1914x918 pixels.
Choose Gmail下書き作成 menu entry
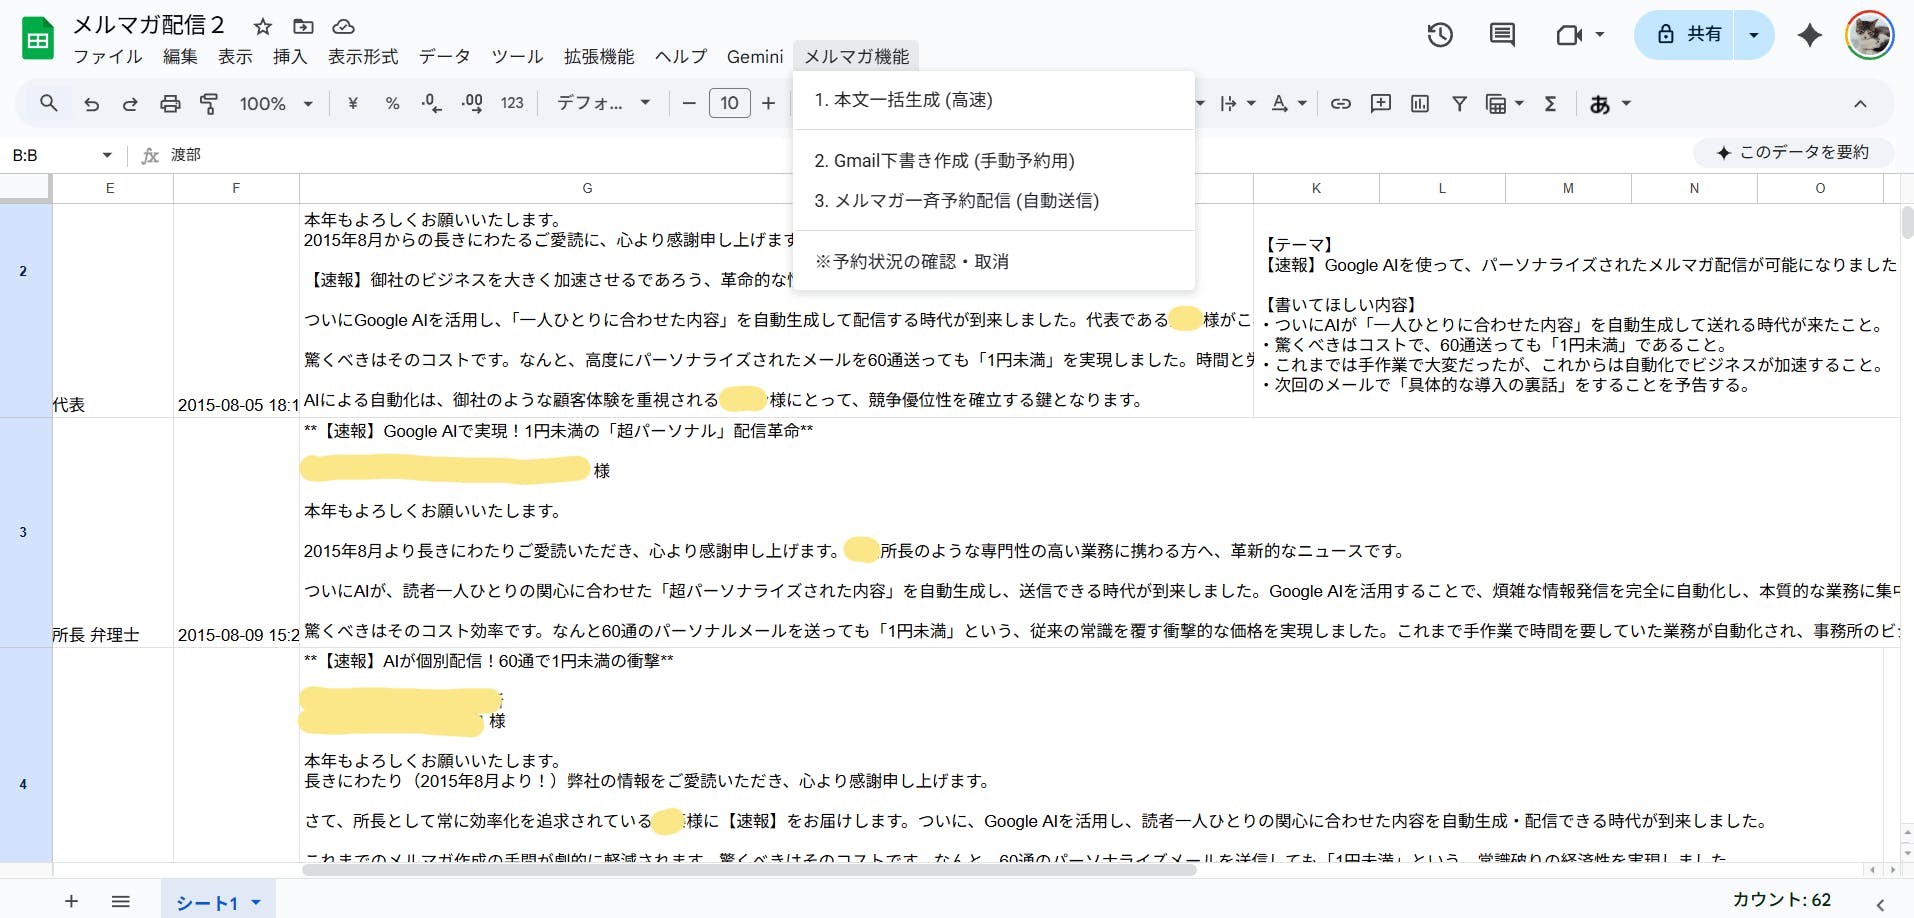[x=944, y=161]
